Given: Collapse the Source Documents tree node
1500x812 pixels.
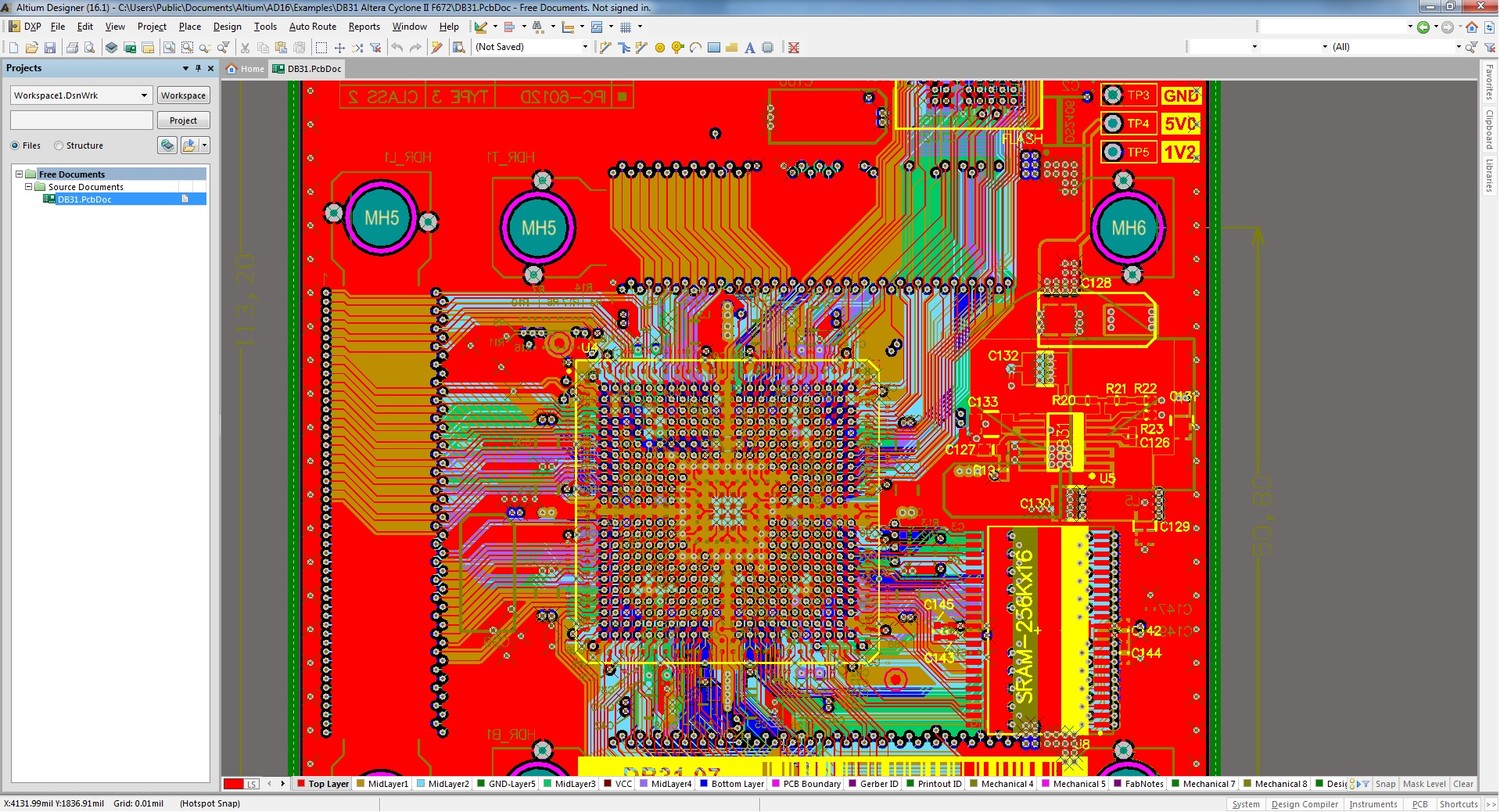Looking at the screenshot, I should (29, 187).
